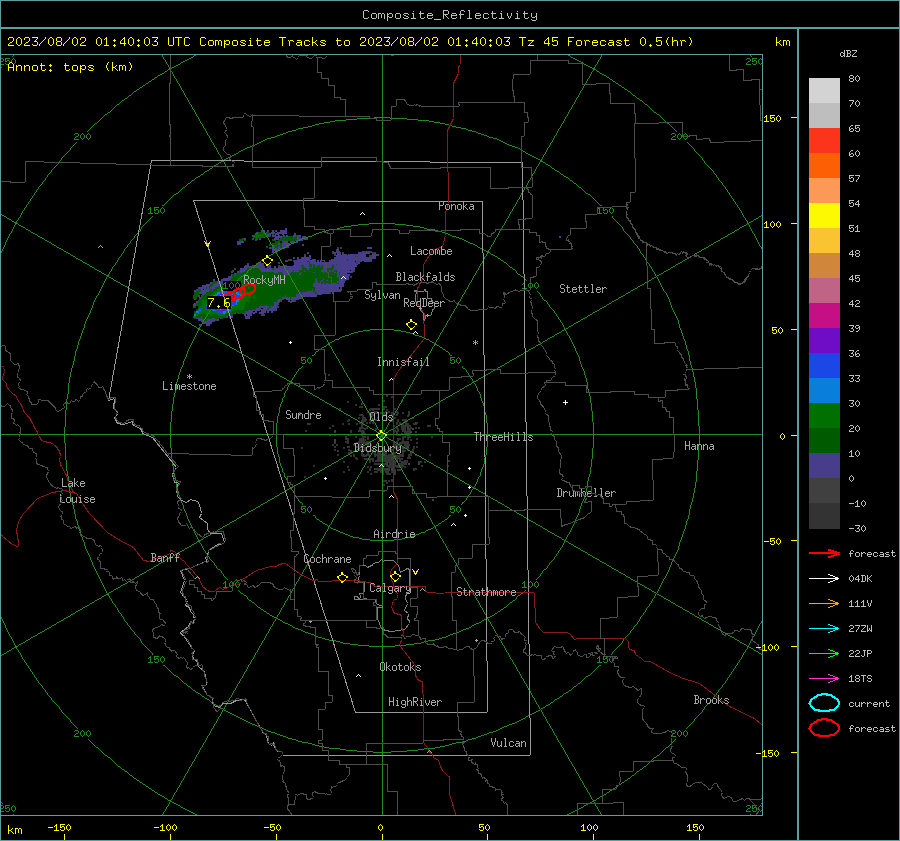Select the Hanna label
Screen dimensions: 900x841
[699, 446]
